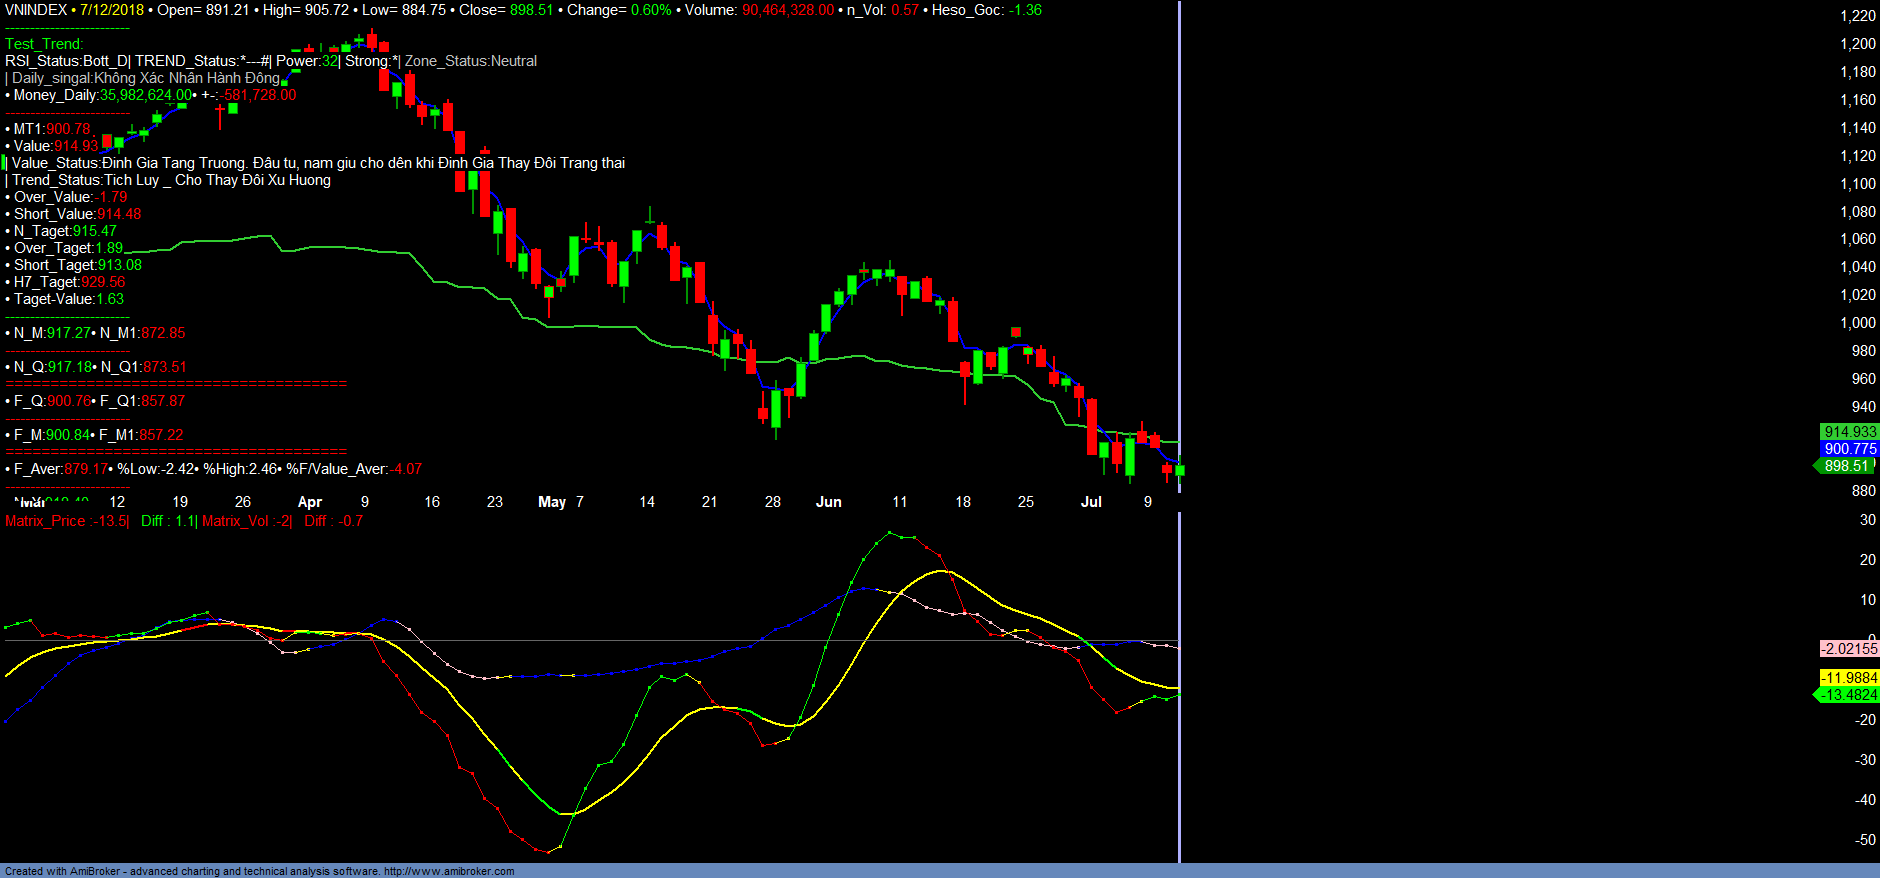Image resolution: width=1880 pixels, height=878 pixels.
Task: Click the VNINDEX ticker name in title
Action: tap(36, 10)
